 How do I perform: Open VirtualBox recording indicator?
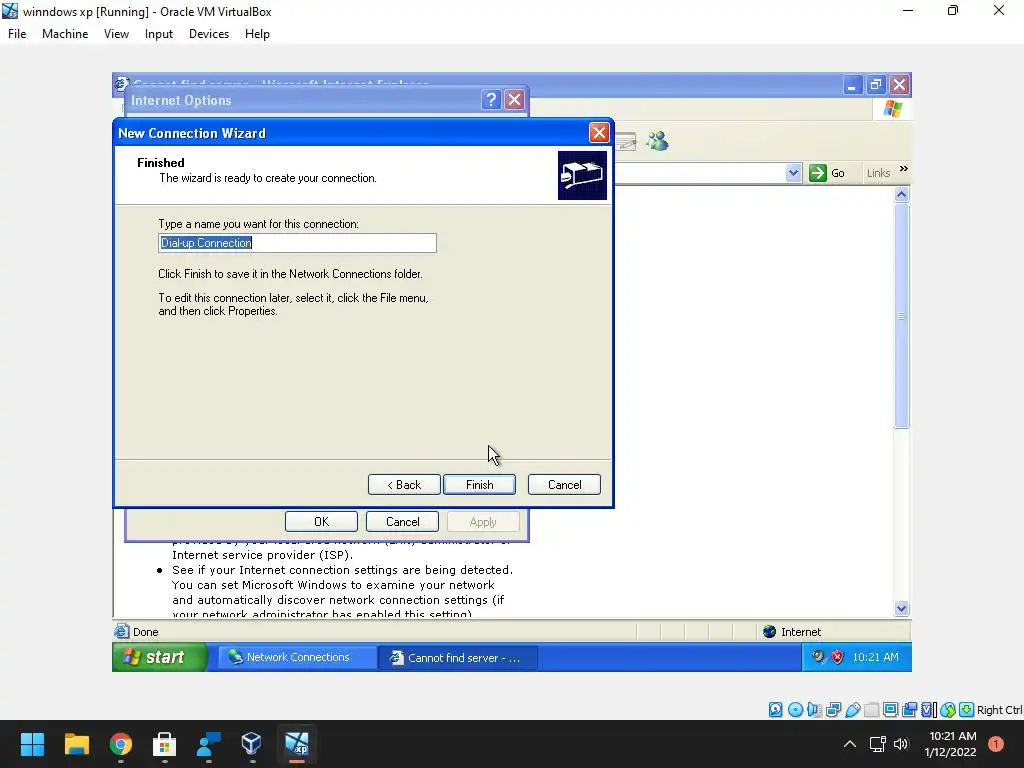[909, 710]
